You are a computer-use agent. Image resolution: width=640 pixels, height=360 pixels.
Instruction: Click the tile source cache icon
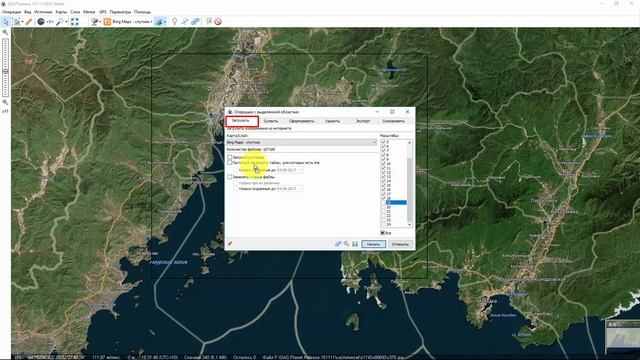click(x=94, y=22)
